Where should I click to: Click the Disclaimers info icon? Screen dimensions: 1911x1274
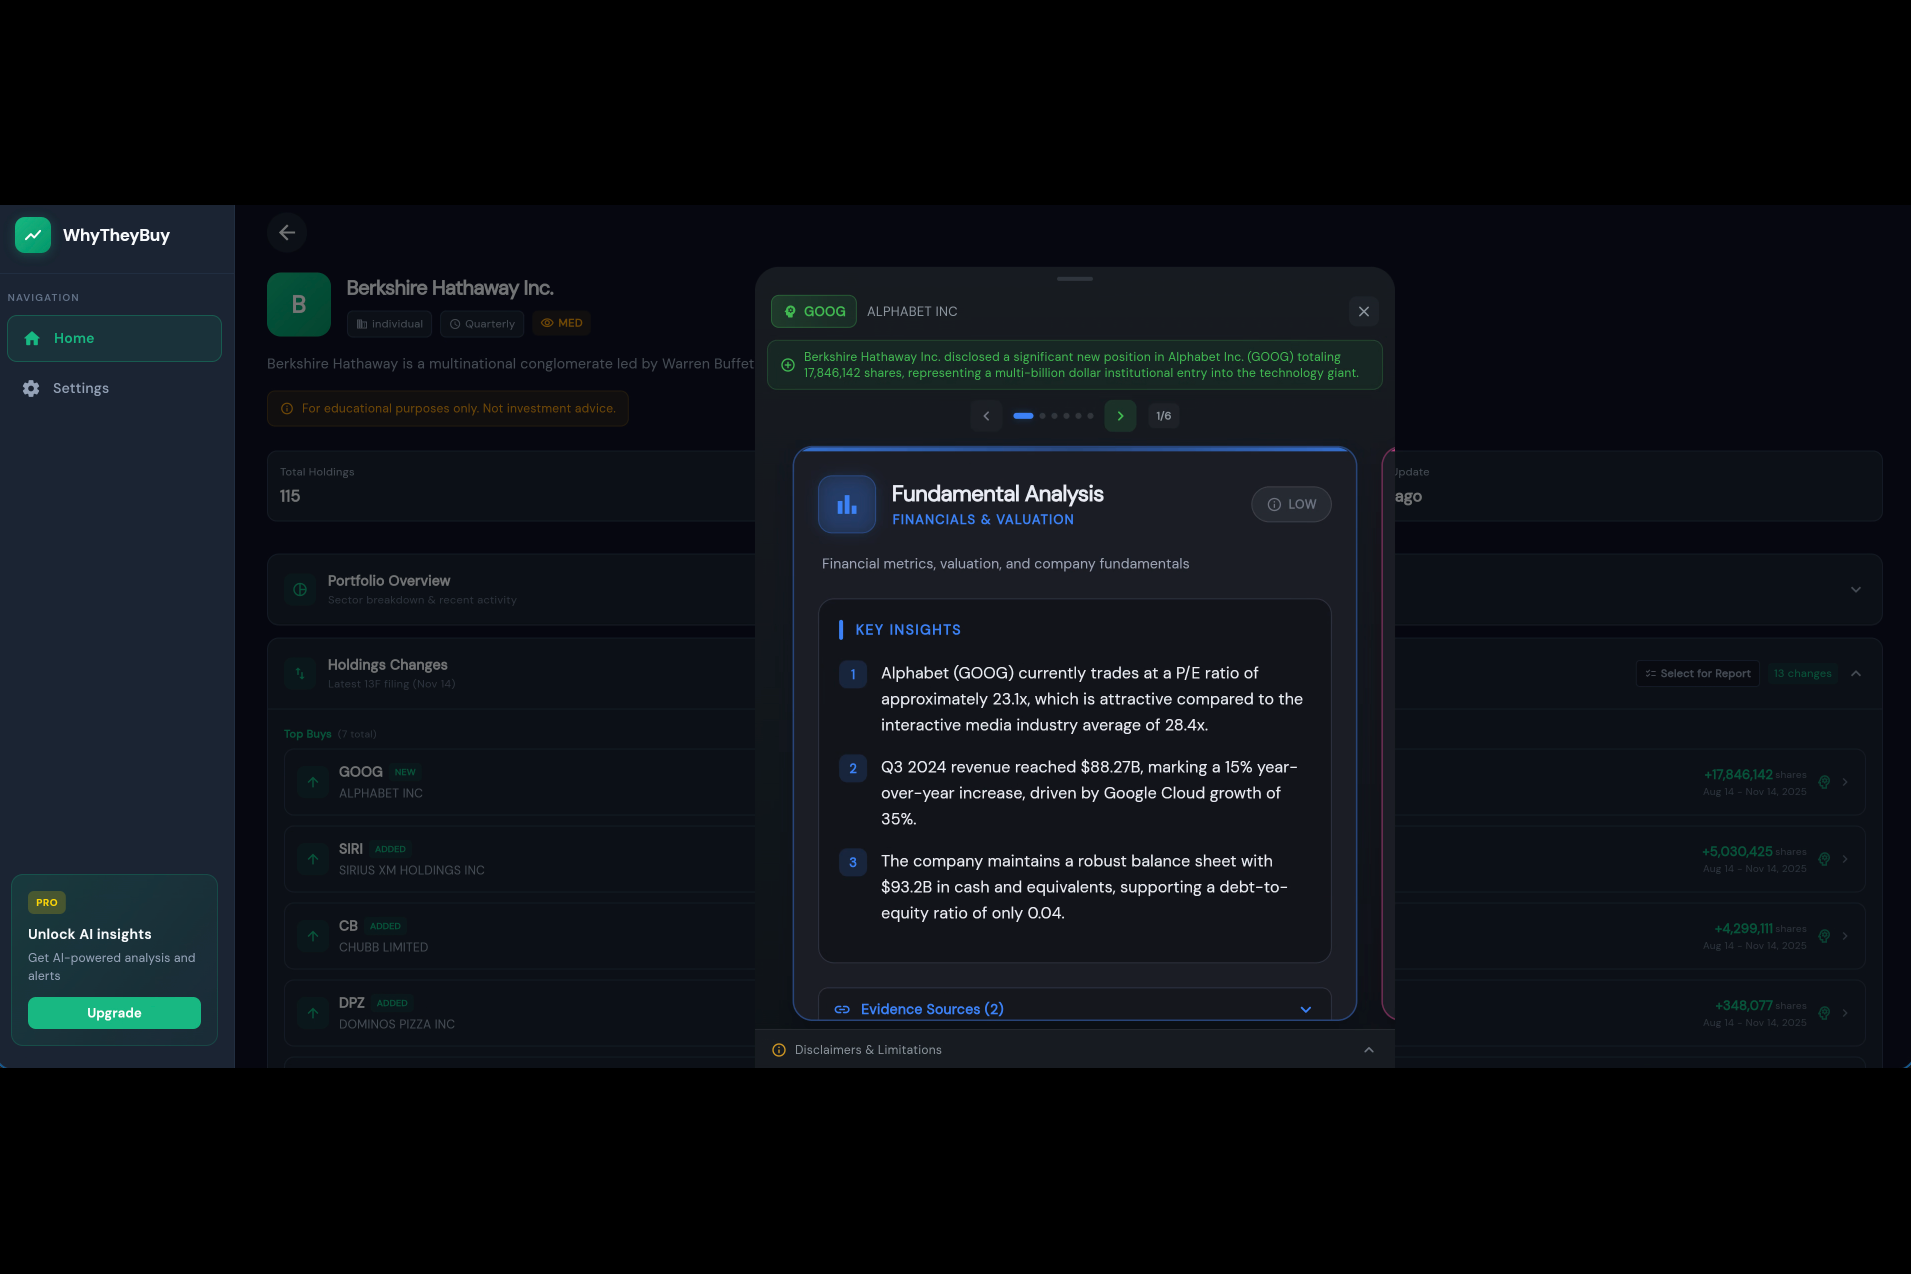tap(779, 1050)
